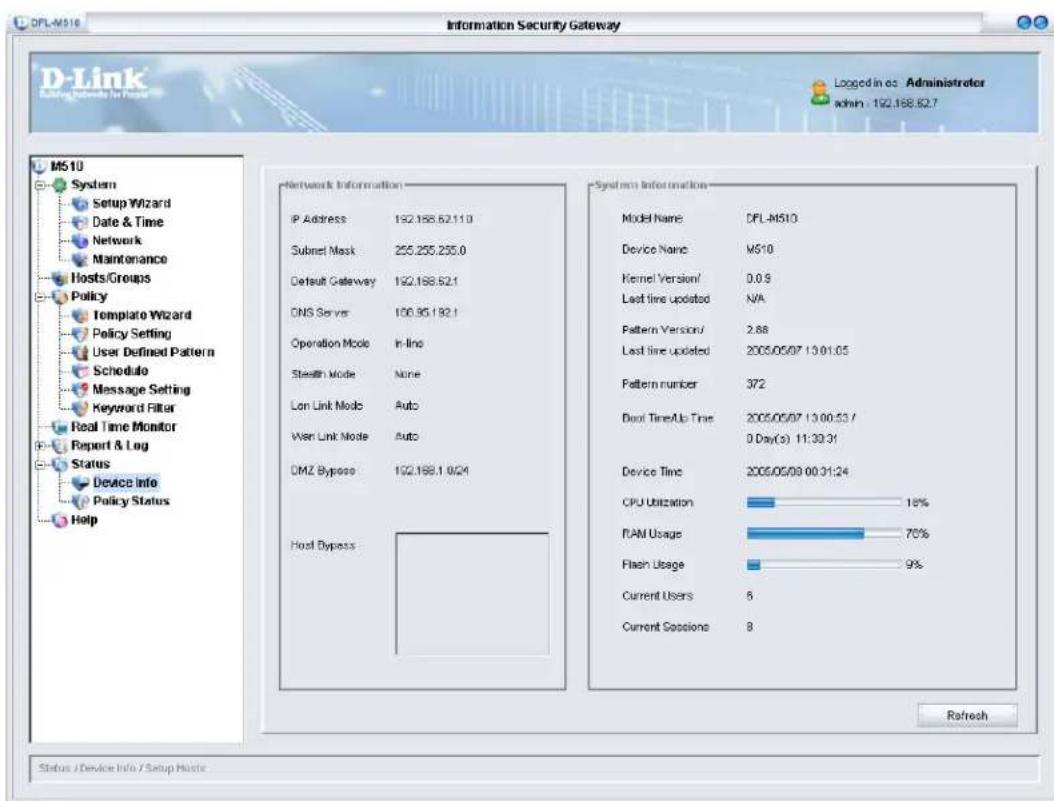Click the Operation Mode value In-line
The width and height of the screenshot is (1054, 801).
409,343
